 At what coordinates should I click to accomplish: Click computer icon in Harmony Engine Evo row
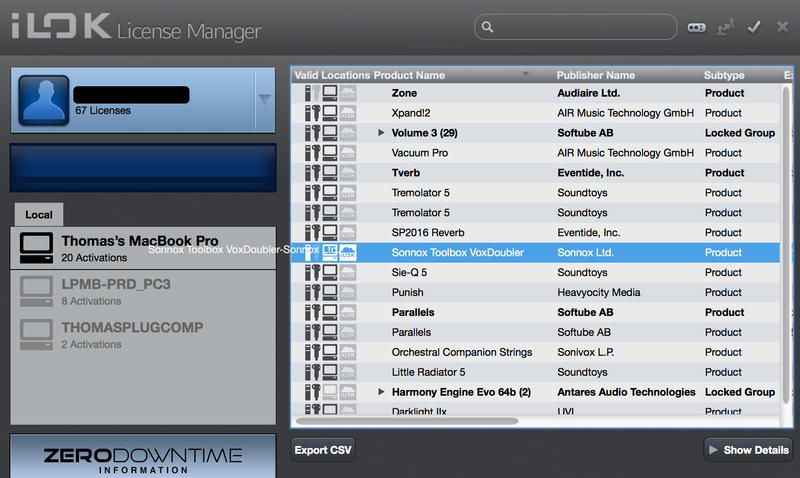(x=330, y=392)
